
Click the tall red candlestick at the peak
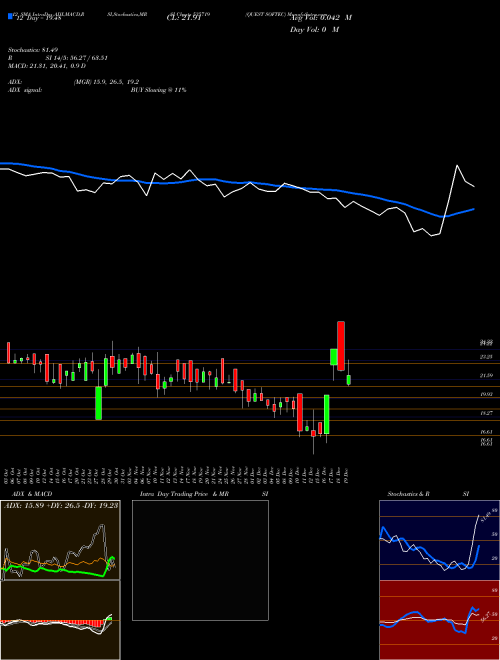[x=341, y=346]
